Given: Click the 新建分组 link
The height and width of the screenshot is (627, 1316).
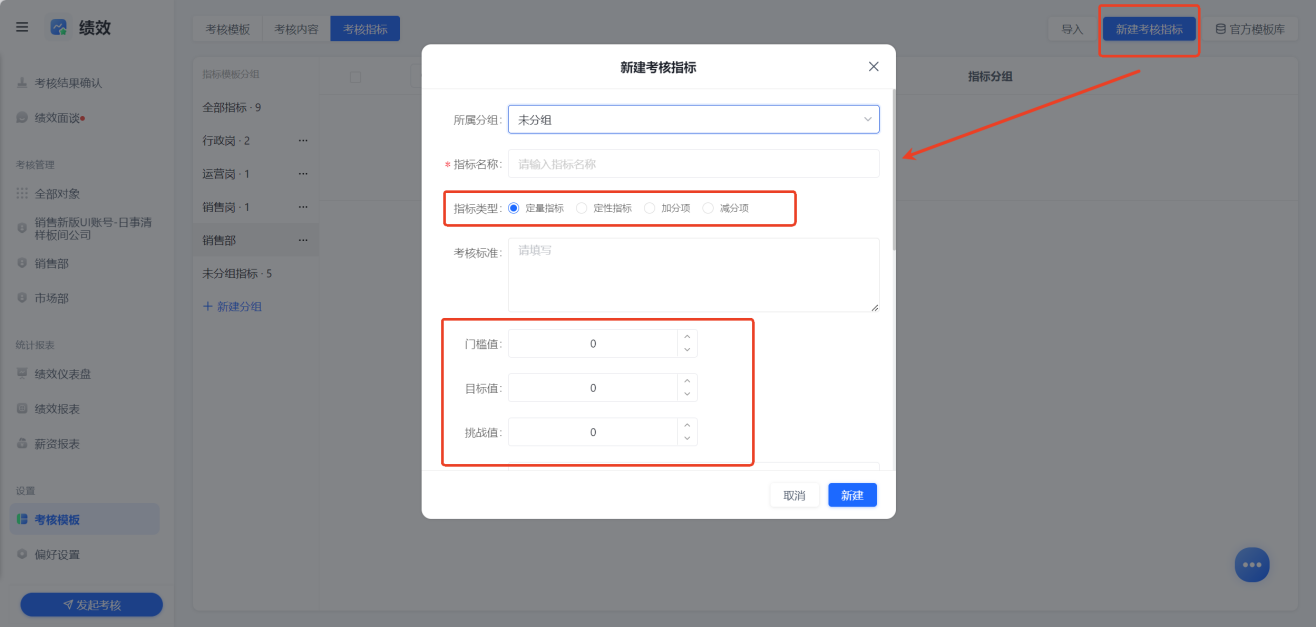Looking at the screenshot, I should (232, 306).
